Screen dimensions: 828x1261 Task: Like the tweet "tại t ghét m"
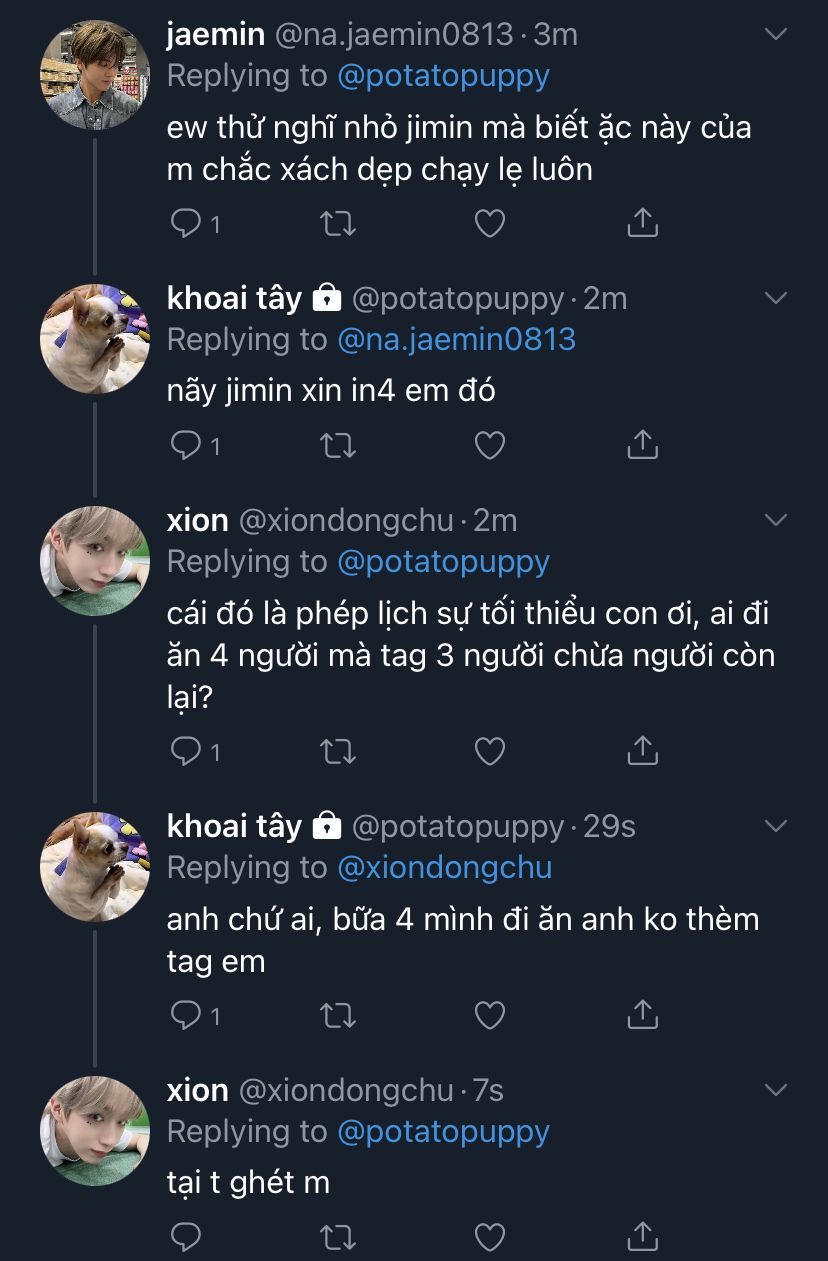(x=489, y=1237)
